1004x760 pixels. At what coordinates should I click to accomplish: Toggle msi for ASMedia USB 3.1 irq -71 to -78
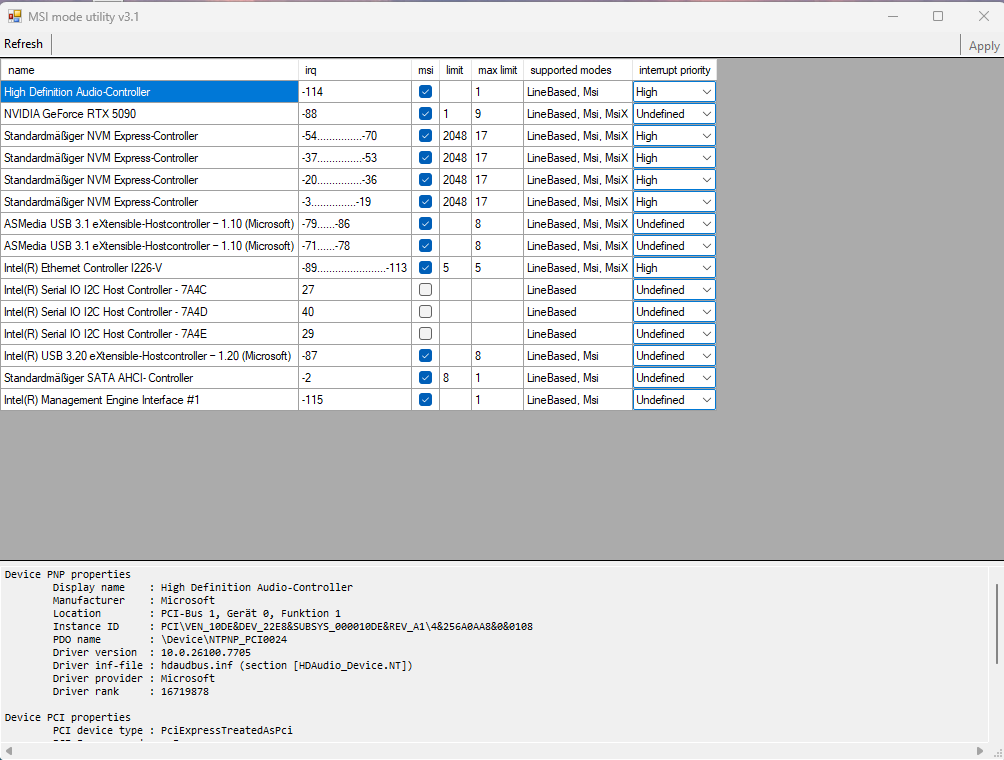pos(425,246)
